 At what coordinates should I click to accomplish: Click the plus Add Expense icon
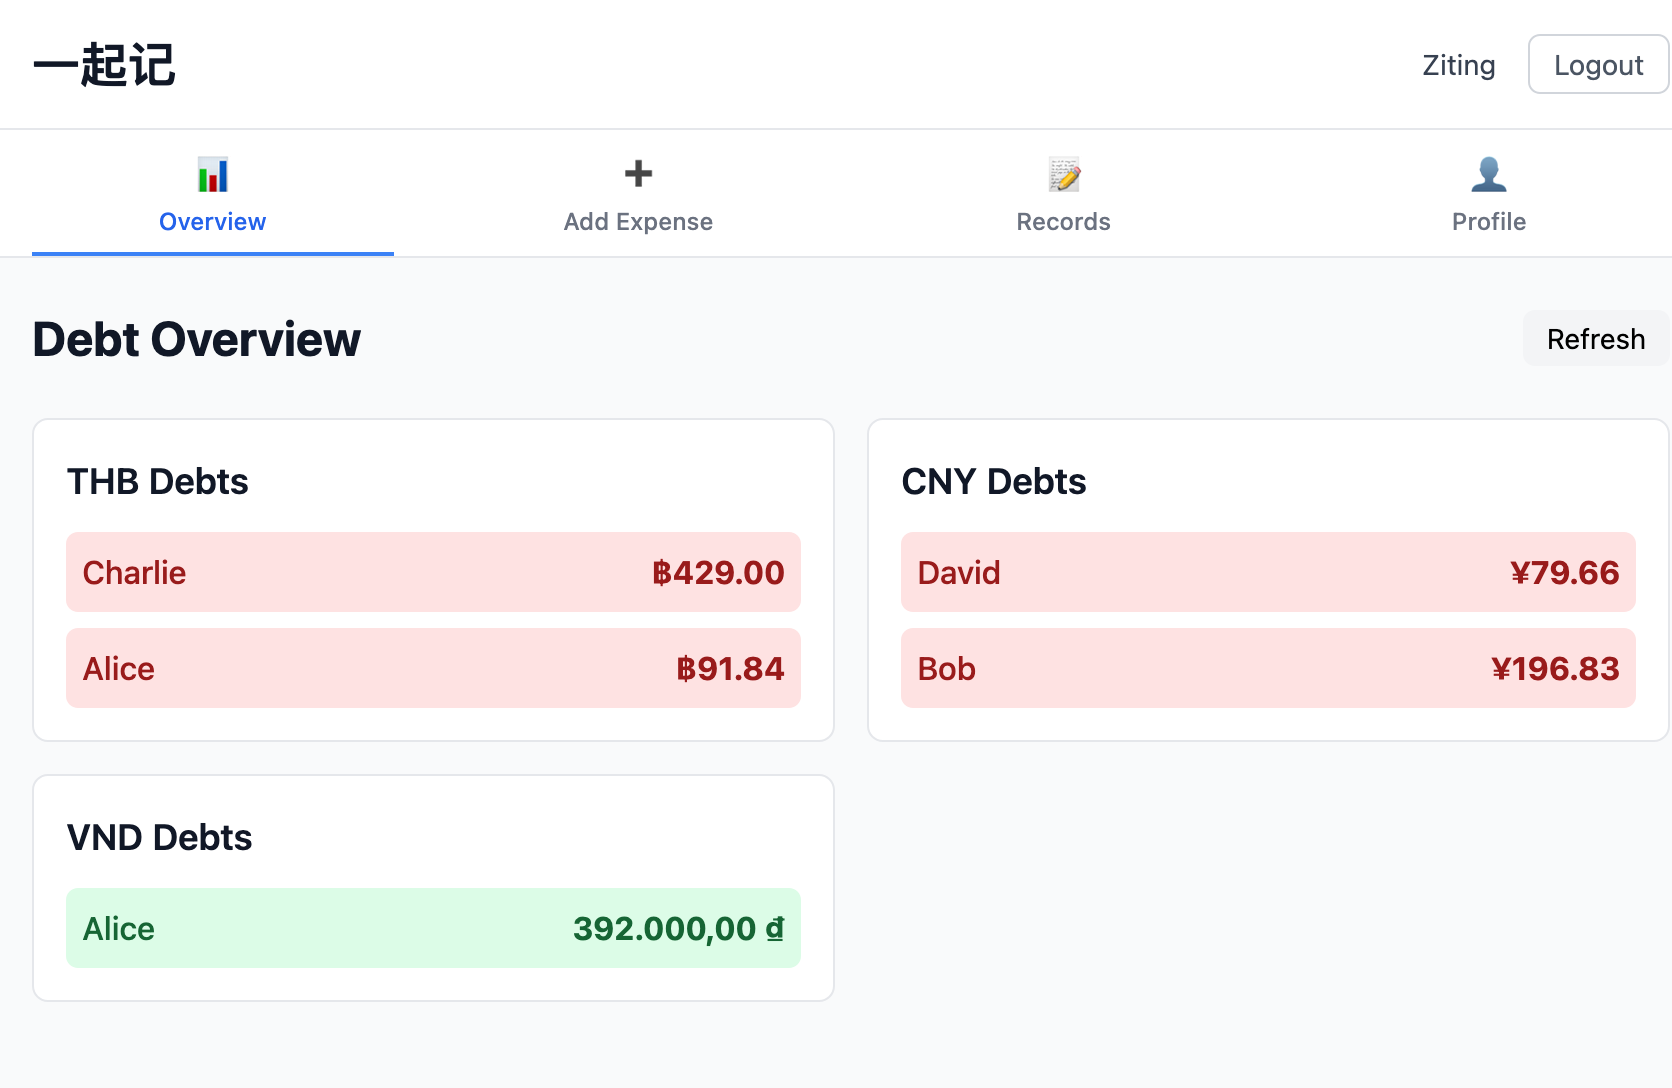638,174
